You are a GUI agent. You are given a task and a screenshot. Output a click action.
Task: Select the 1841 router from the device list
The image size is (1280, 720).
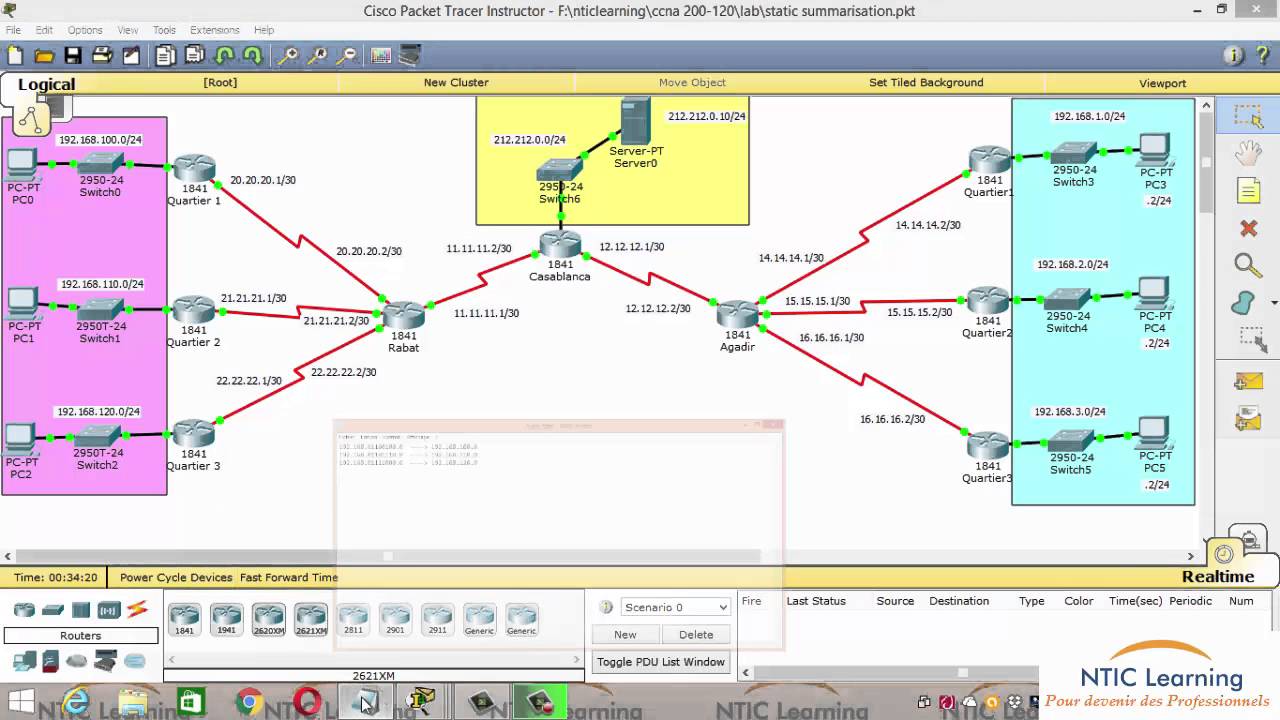coord(185,620)
